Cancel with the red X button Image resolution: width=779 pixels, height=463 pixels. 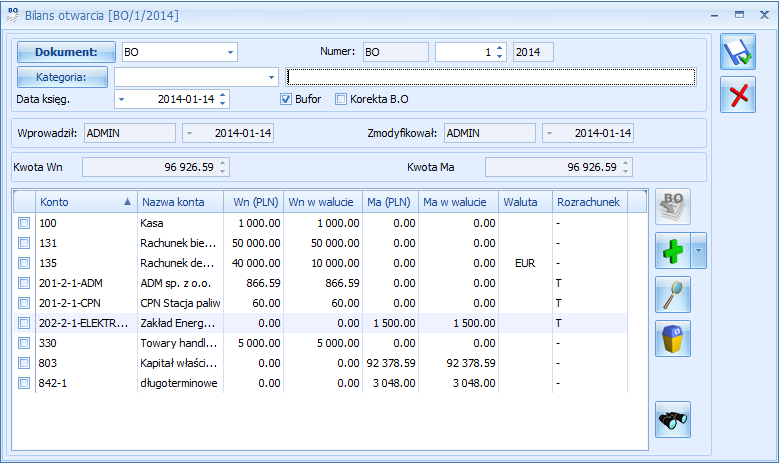(738, 94)
